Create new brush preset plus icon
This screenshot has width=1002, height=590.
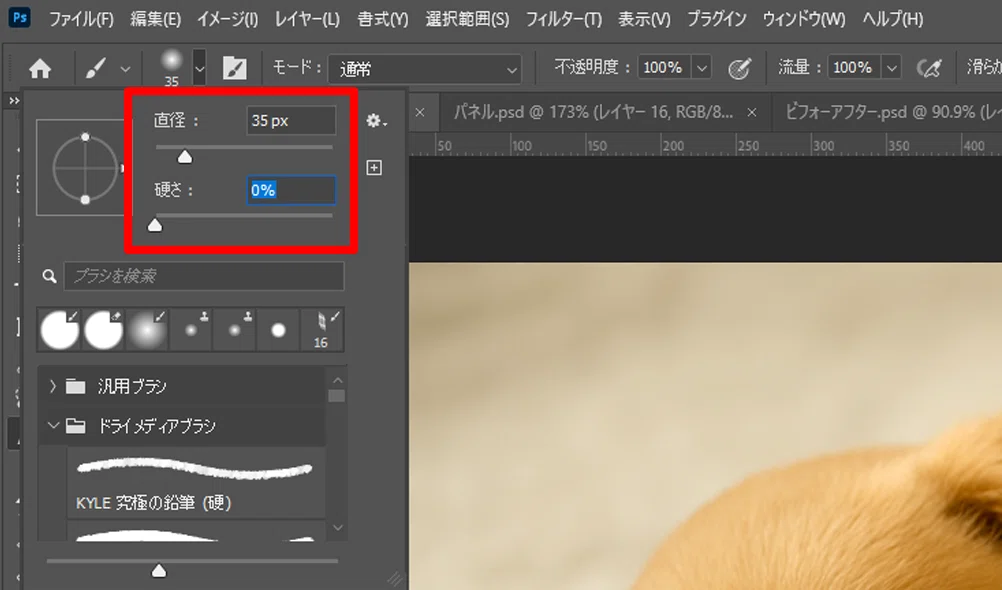(x=374, y=167)
